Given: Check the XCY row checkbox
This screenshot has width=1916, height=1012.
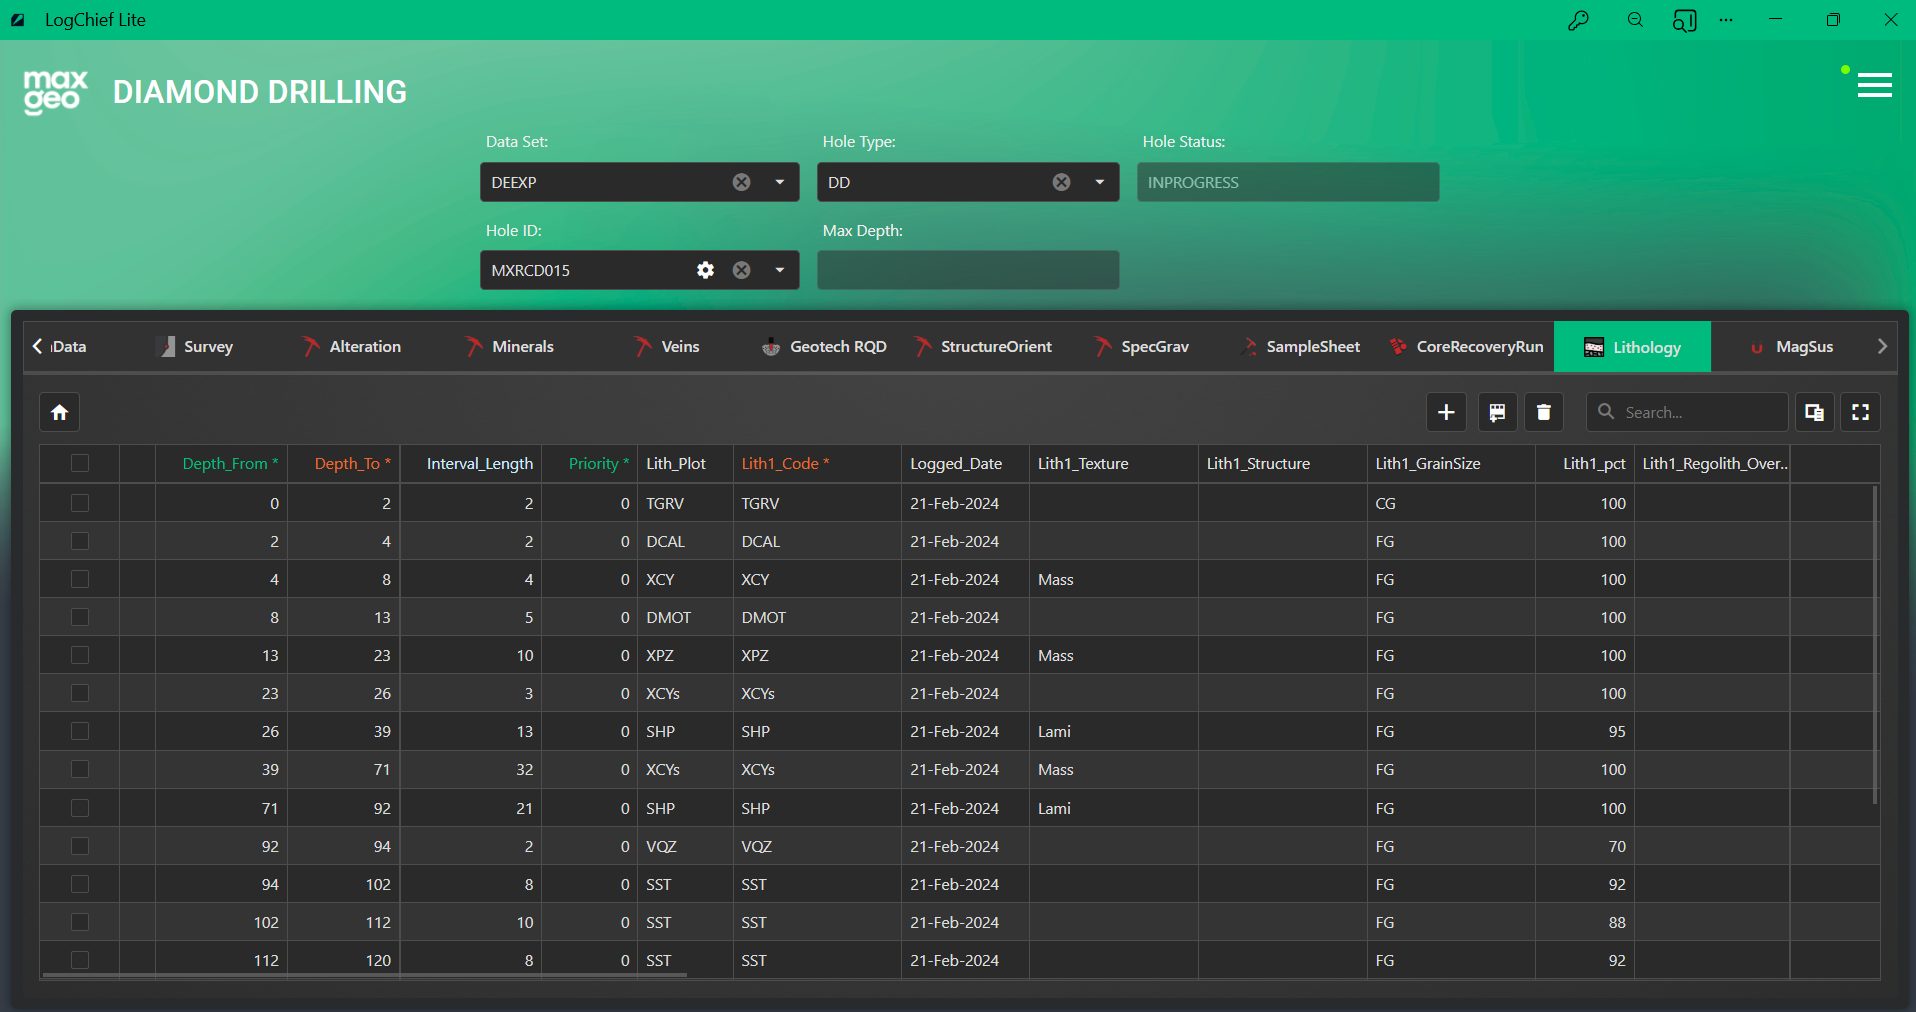Looking at the screenshot, I should coord(80,579).
